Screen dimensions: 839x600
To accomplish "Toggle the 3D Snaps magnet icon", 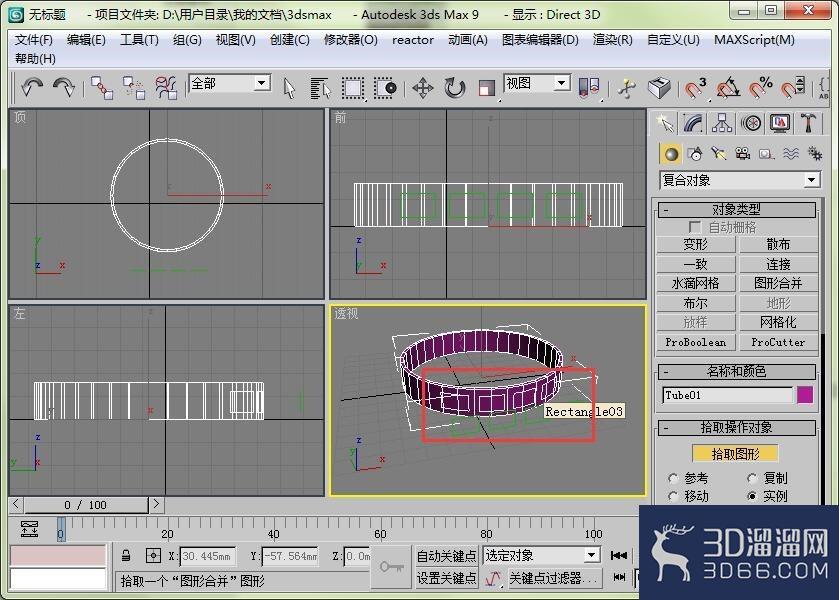I will 696,88.
